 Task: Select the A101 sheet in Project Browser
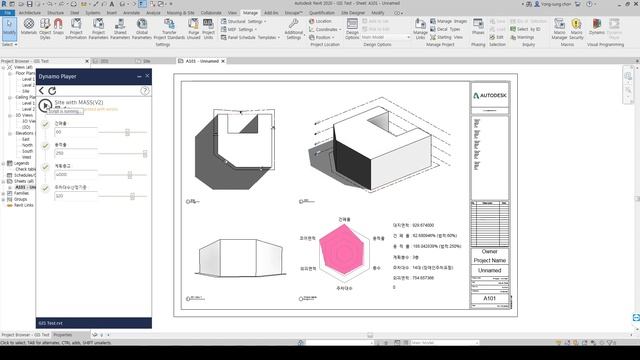pyautogui.click(x=25, y=187)
